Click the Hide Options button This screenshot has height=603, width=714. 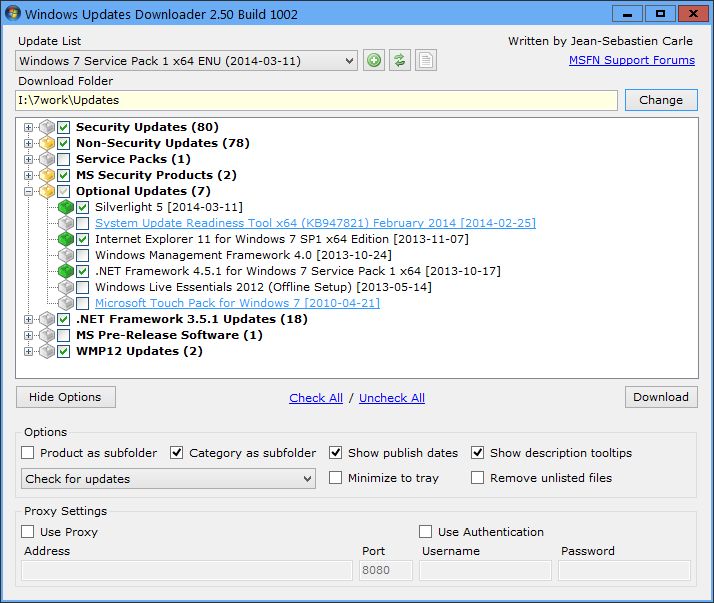point(66,397)
